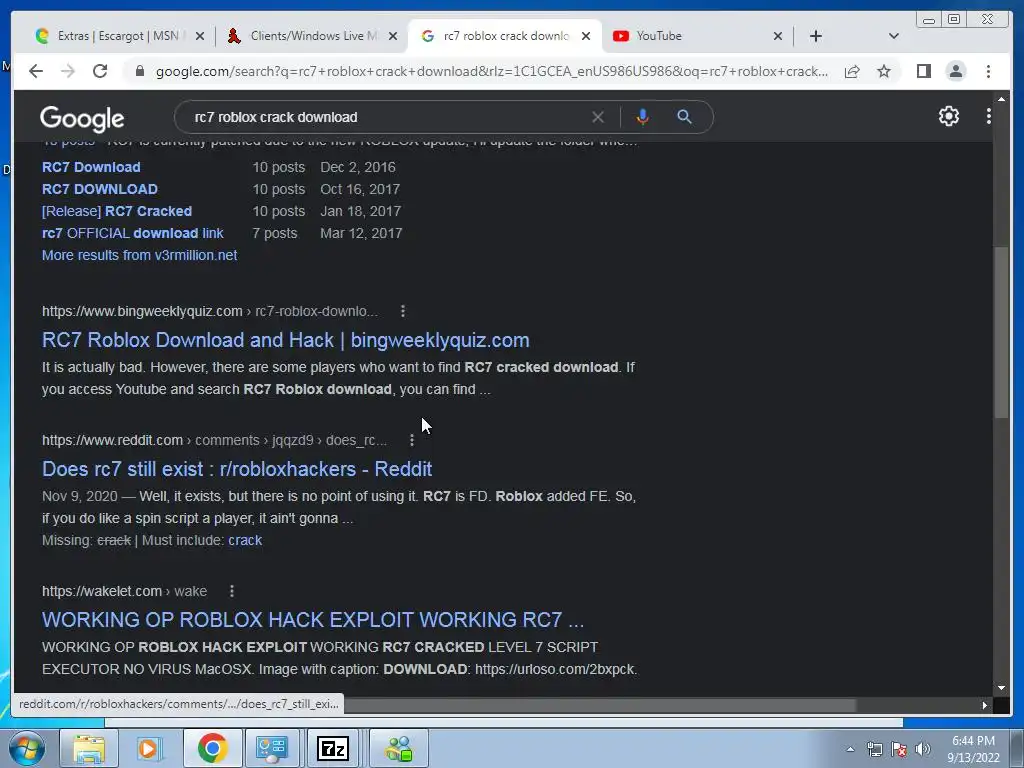Click the horizontal scrollbar right arrow

coord(985,705)
